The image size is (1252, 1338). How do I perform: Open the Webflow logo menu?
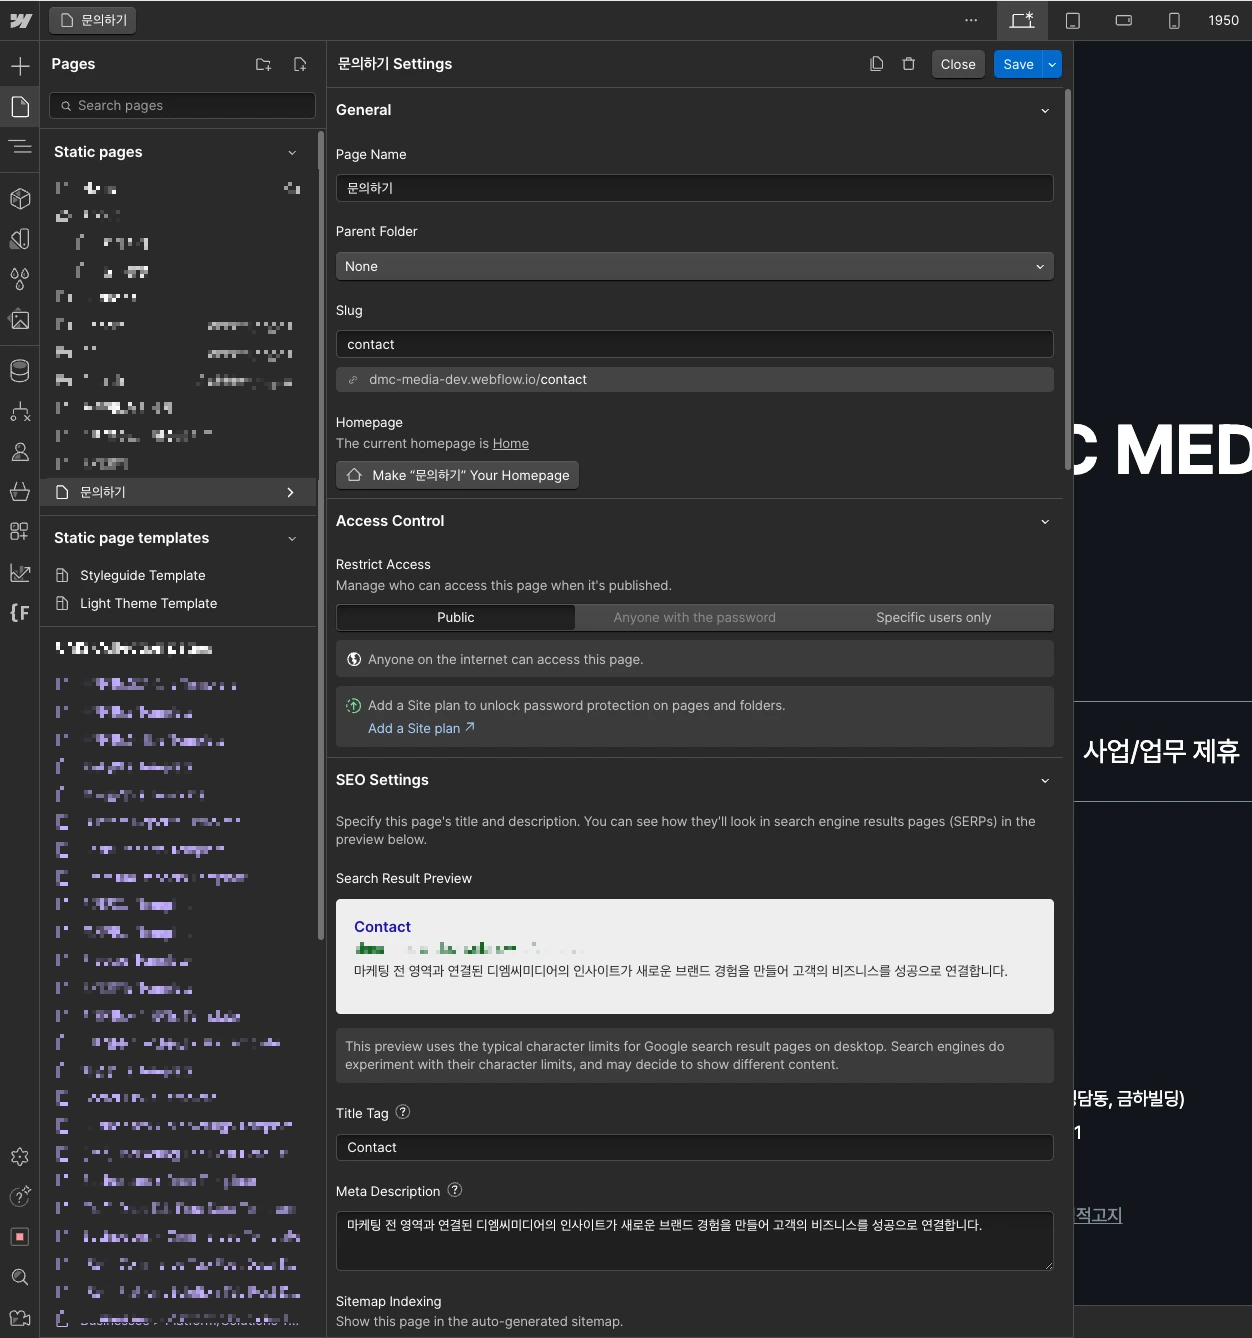(x=20, y=20)
